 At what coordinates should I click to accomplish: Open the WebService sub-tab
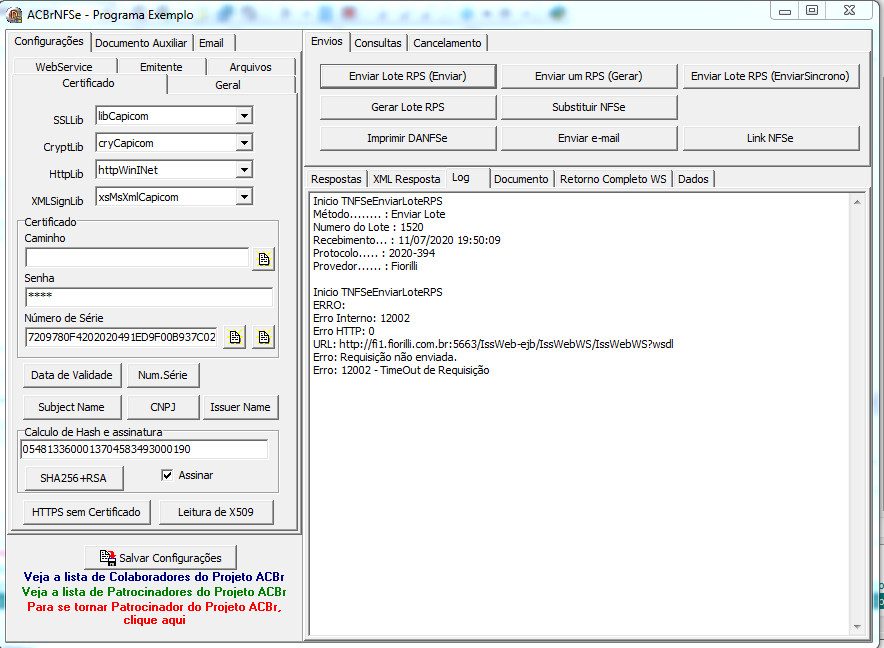point(64,67)
